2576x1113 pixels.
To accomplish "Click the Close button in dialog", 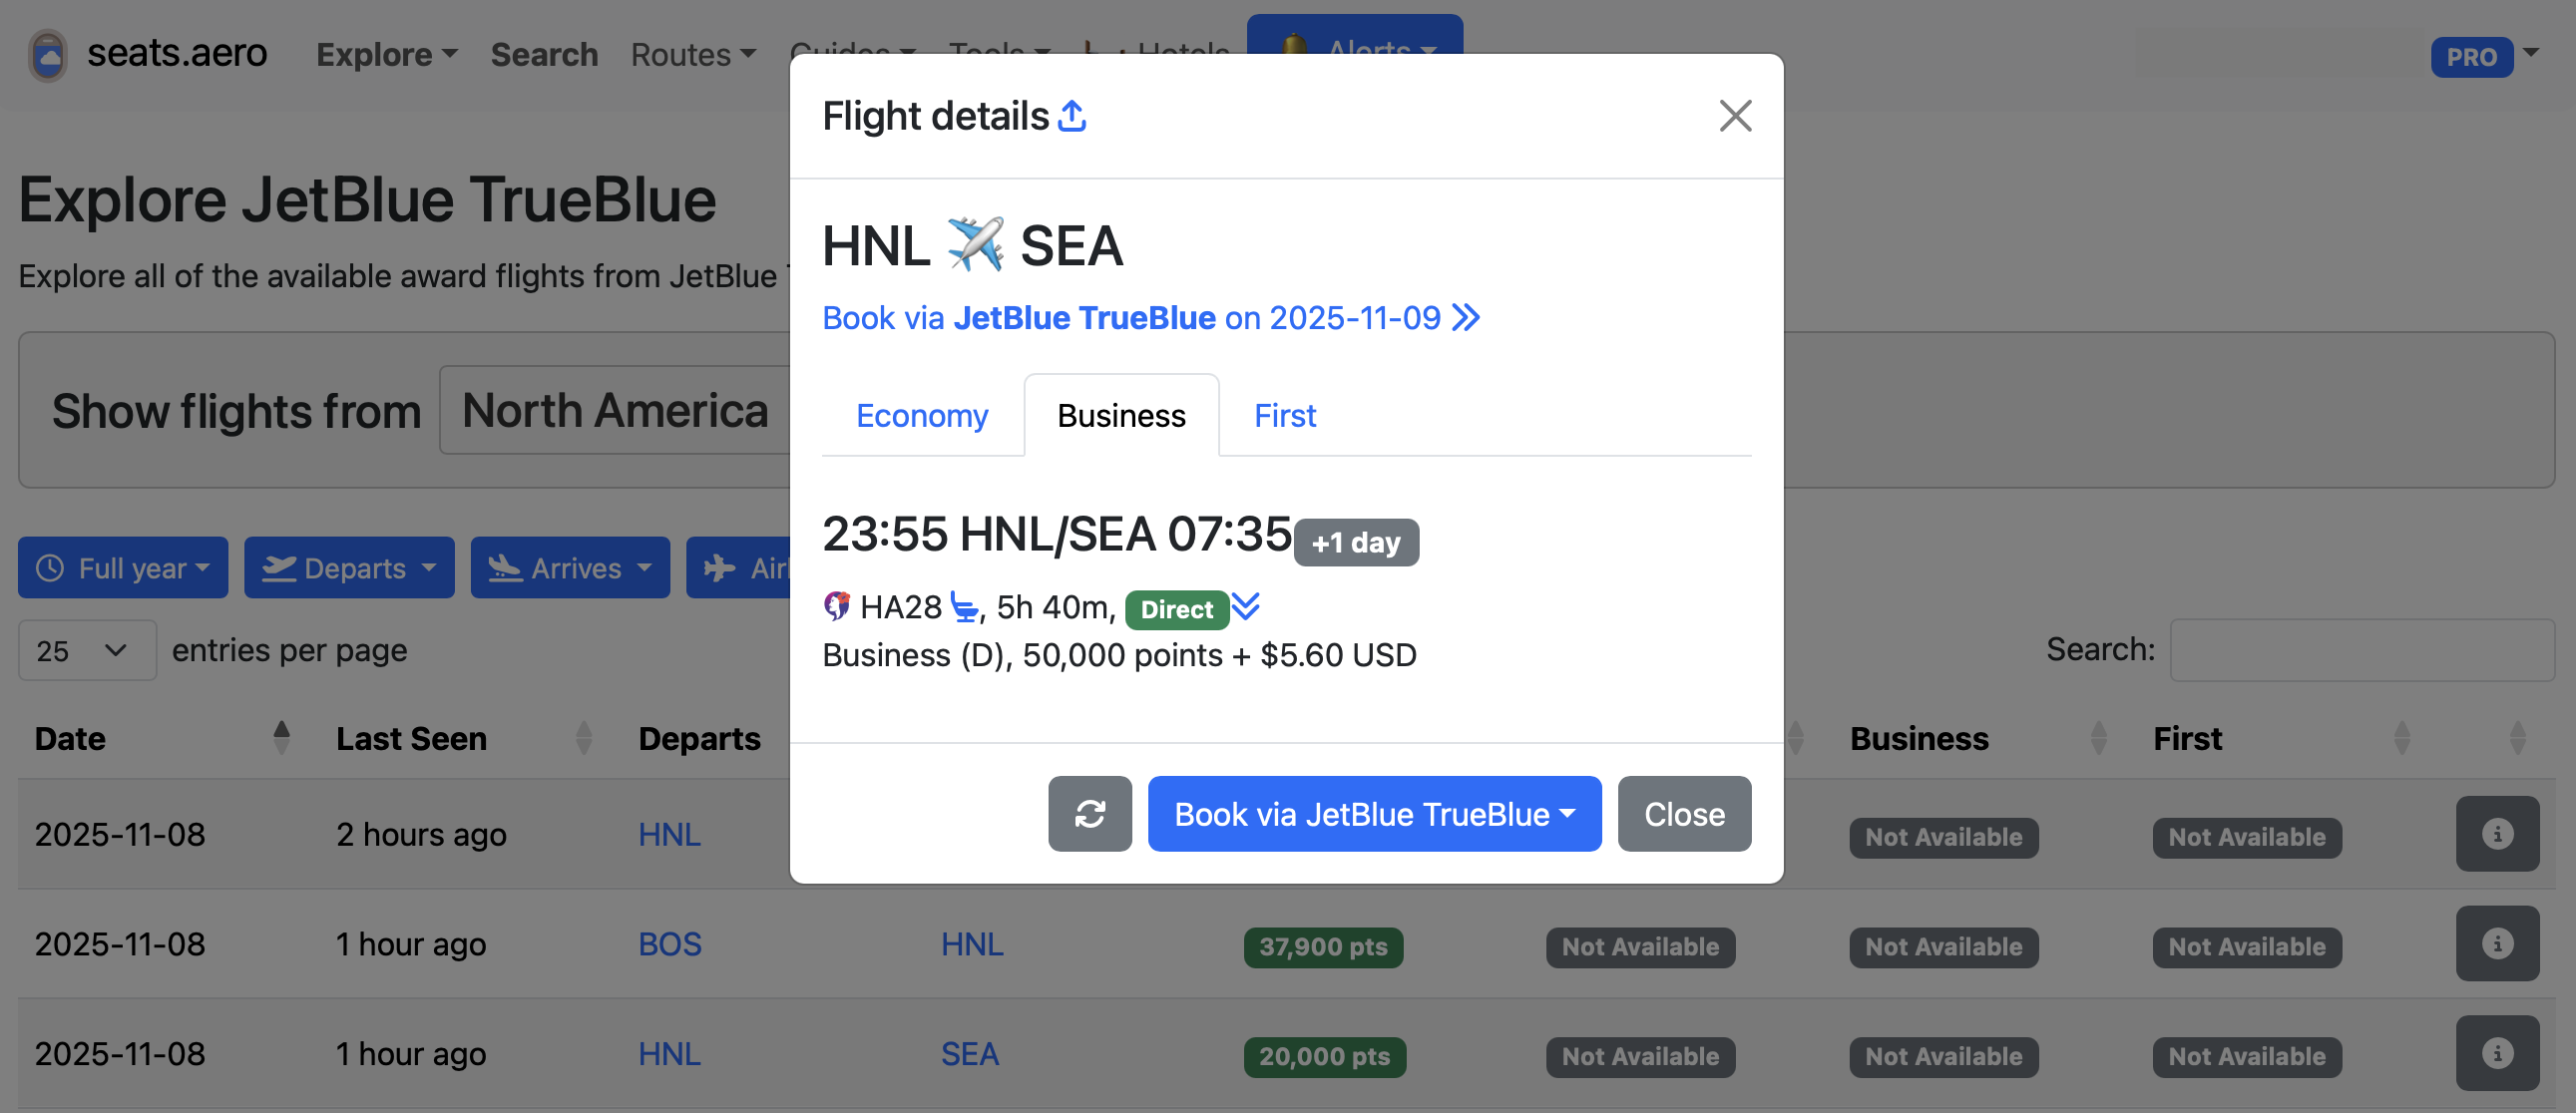I will click(x=1684, y=814).
